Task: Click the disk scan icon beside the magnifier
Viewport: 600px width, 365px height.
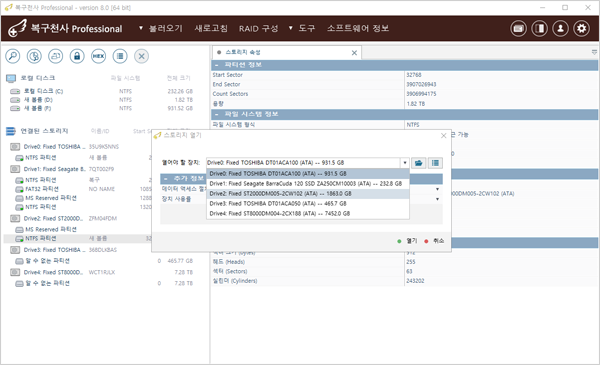Action: pyautogui.click(x=34, y=56)
